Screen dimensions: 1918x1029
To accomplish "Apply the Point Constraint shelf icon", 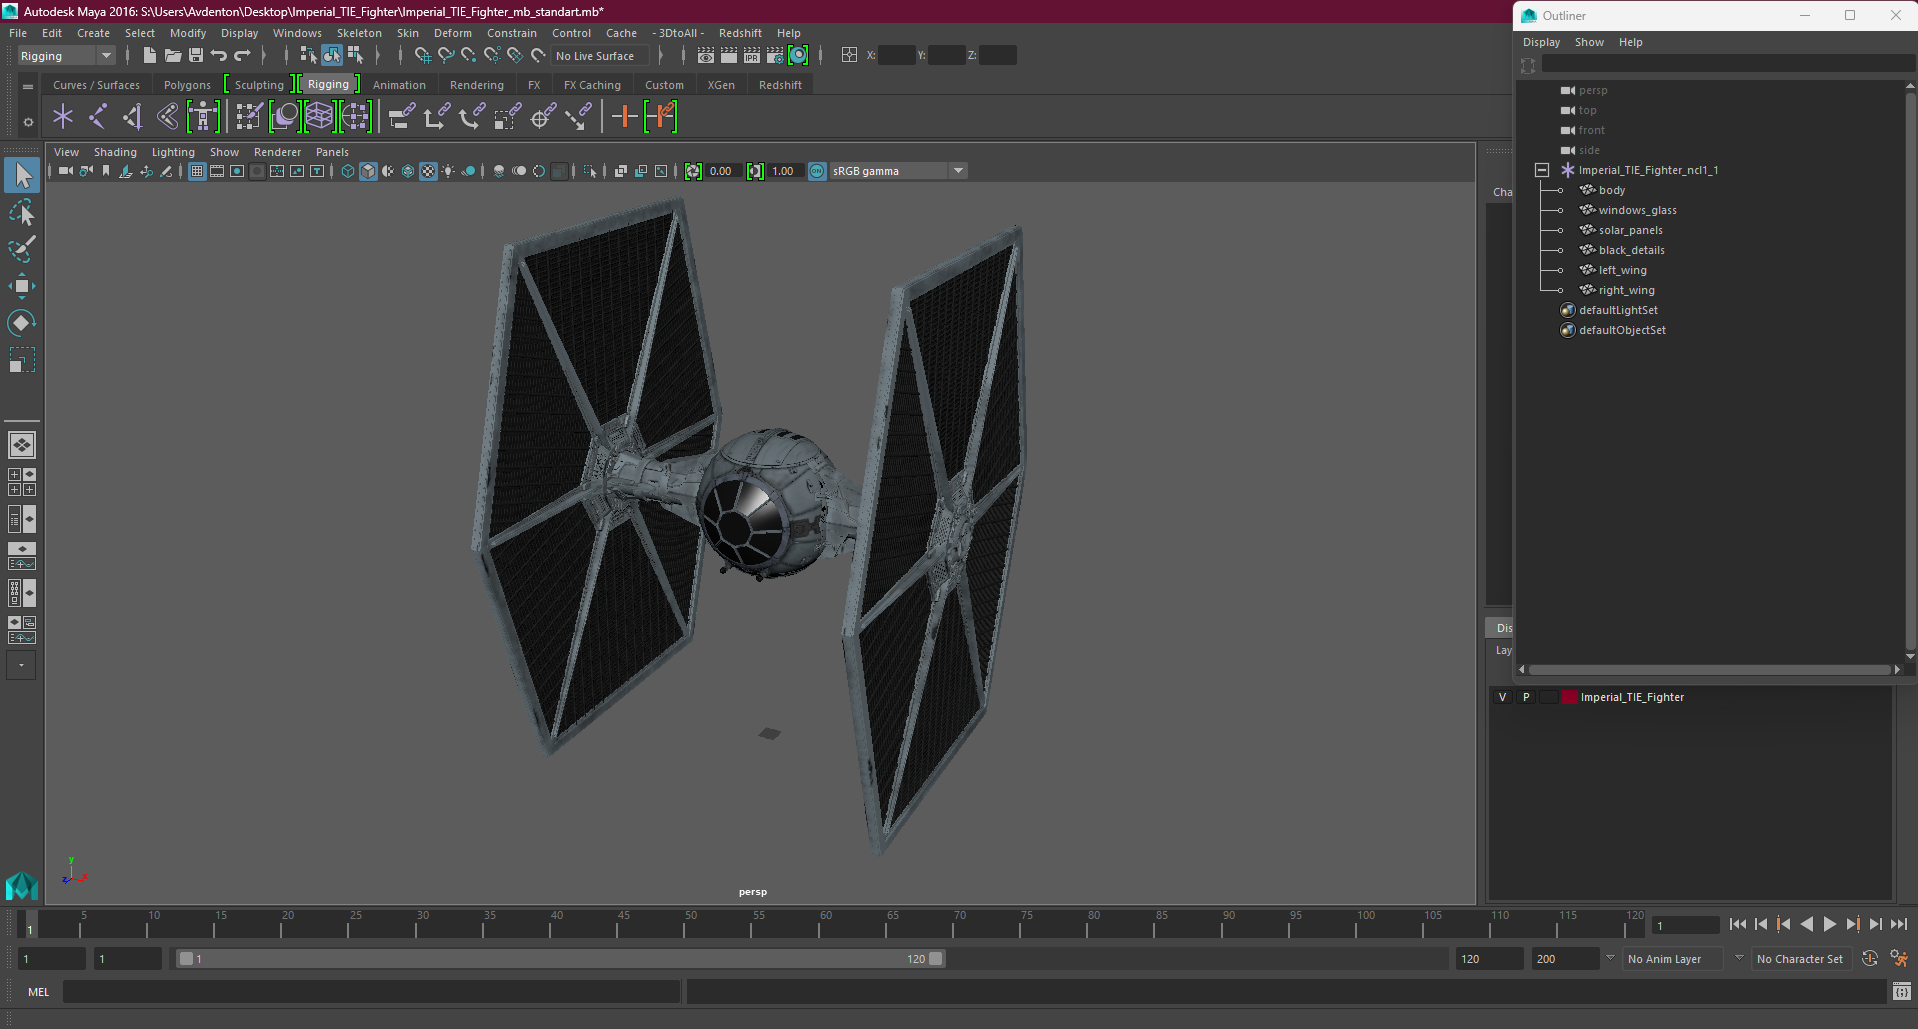I will 437,117.
